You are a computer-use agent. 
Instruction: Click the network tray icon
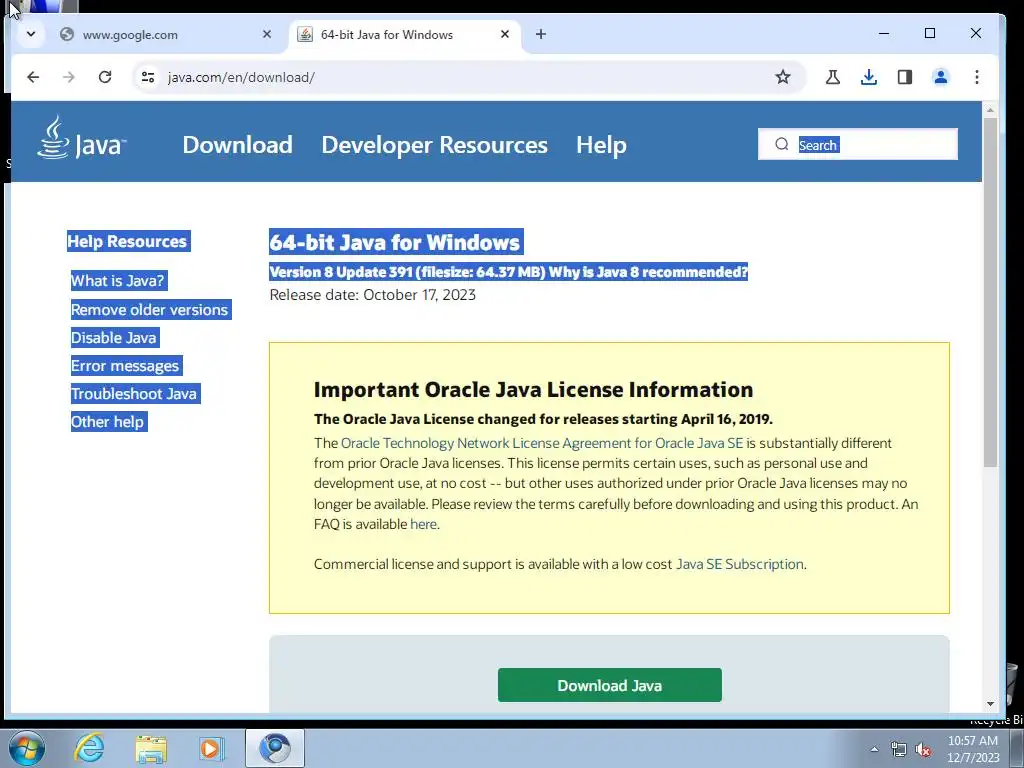[899, 749]
